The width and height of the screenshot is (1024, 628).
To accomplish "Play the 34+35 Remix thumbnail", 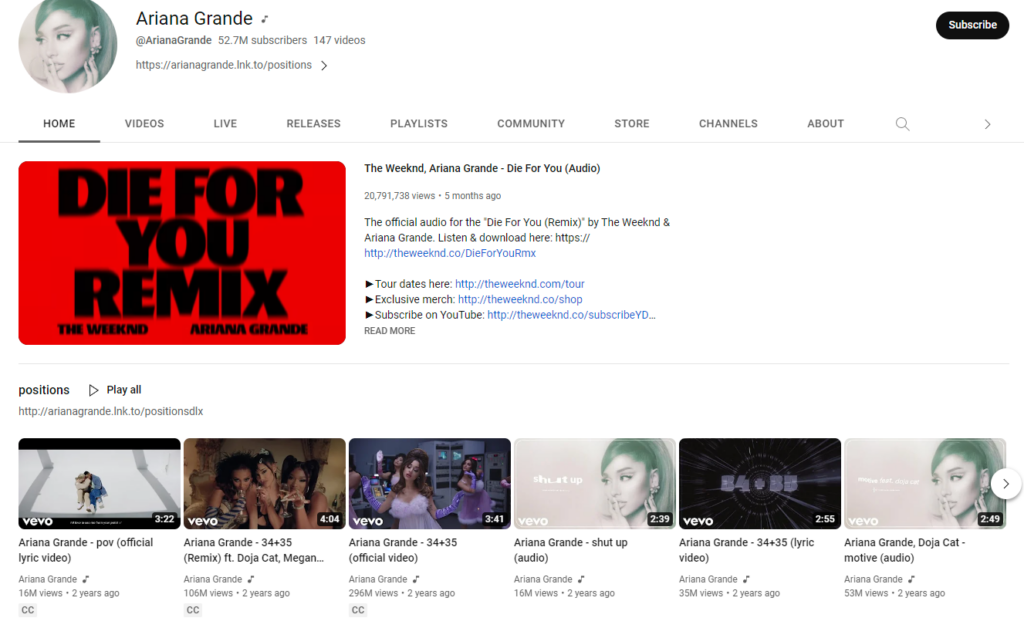I will pos(264,484).
